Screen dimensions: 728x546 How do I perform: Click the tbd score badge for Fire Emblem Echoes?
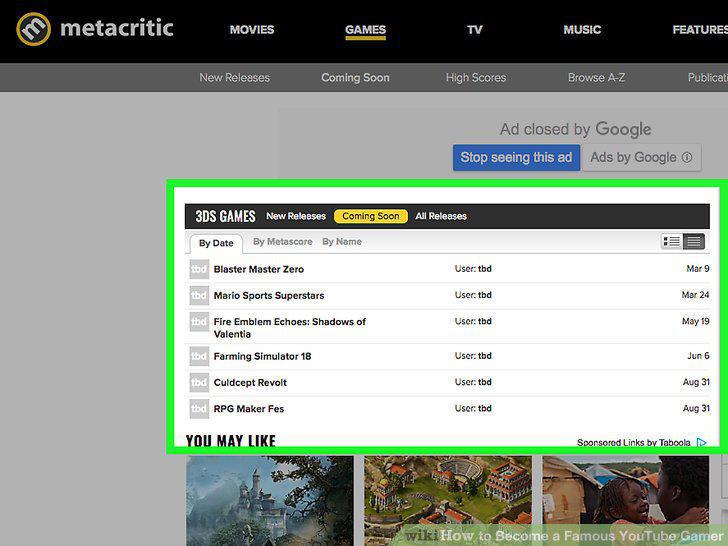click(x=199, y=322)
